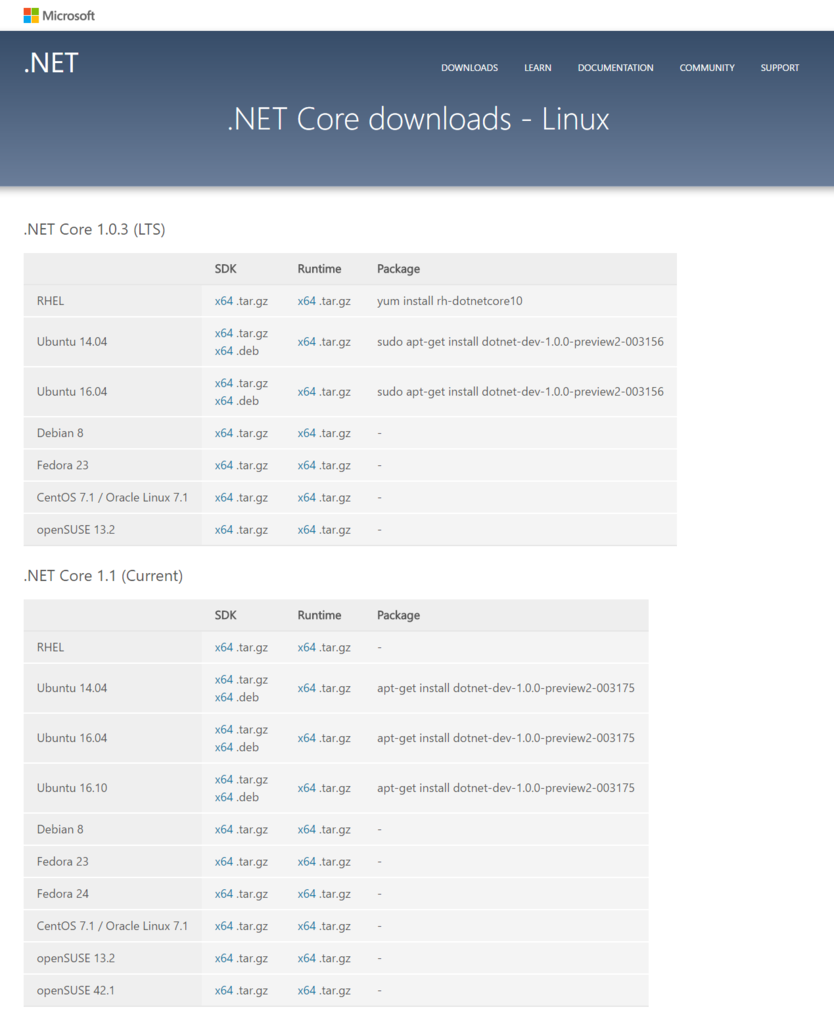Click the 'openSUSE 42.1' row label
The height and width of the screenshot is (1024, 834).
click(x=76, y=990)
